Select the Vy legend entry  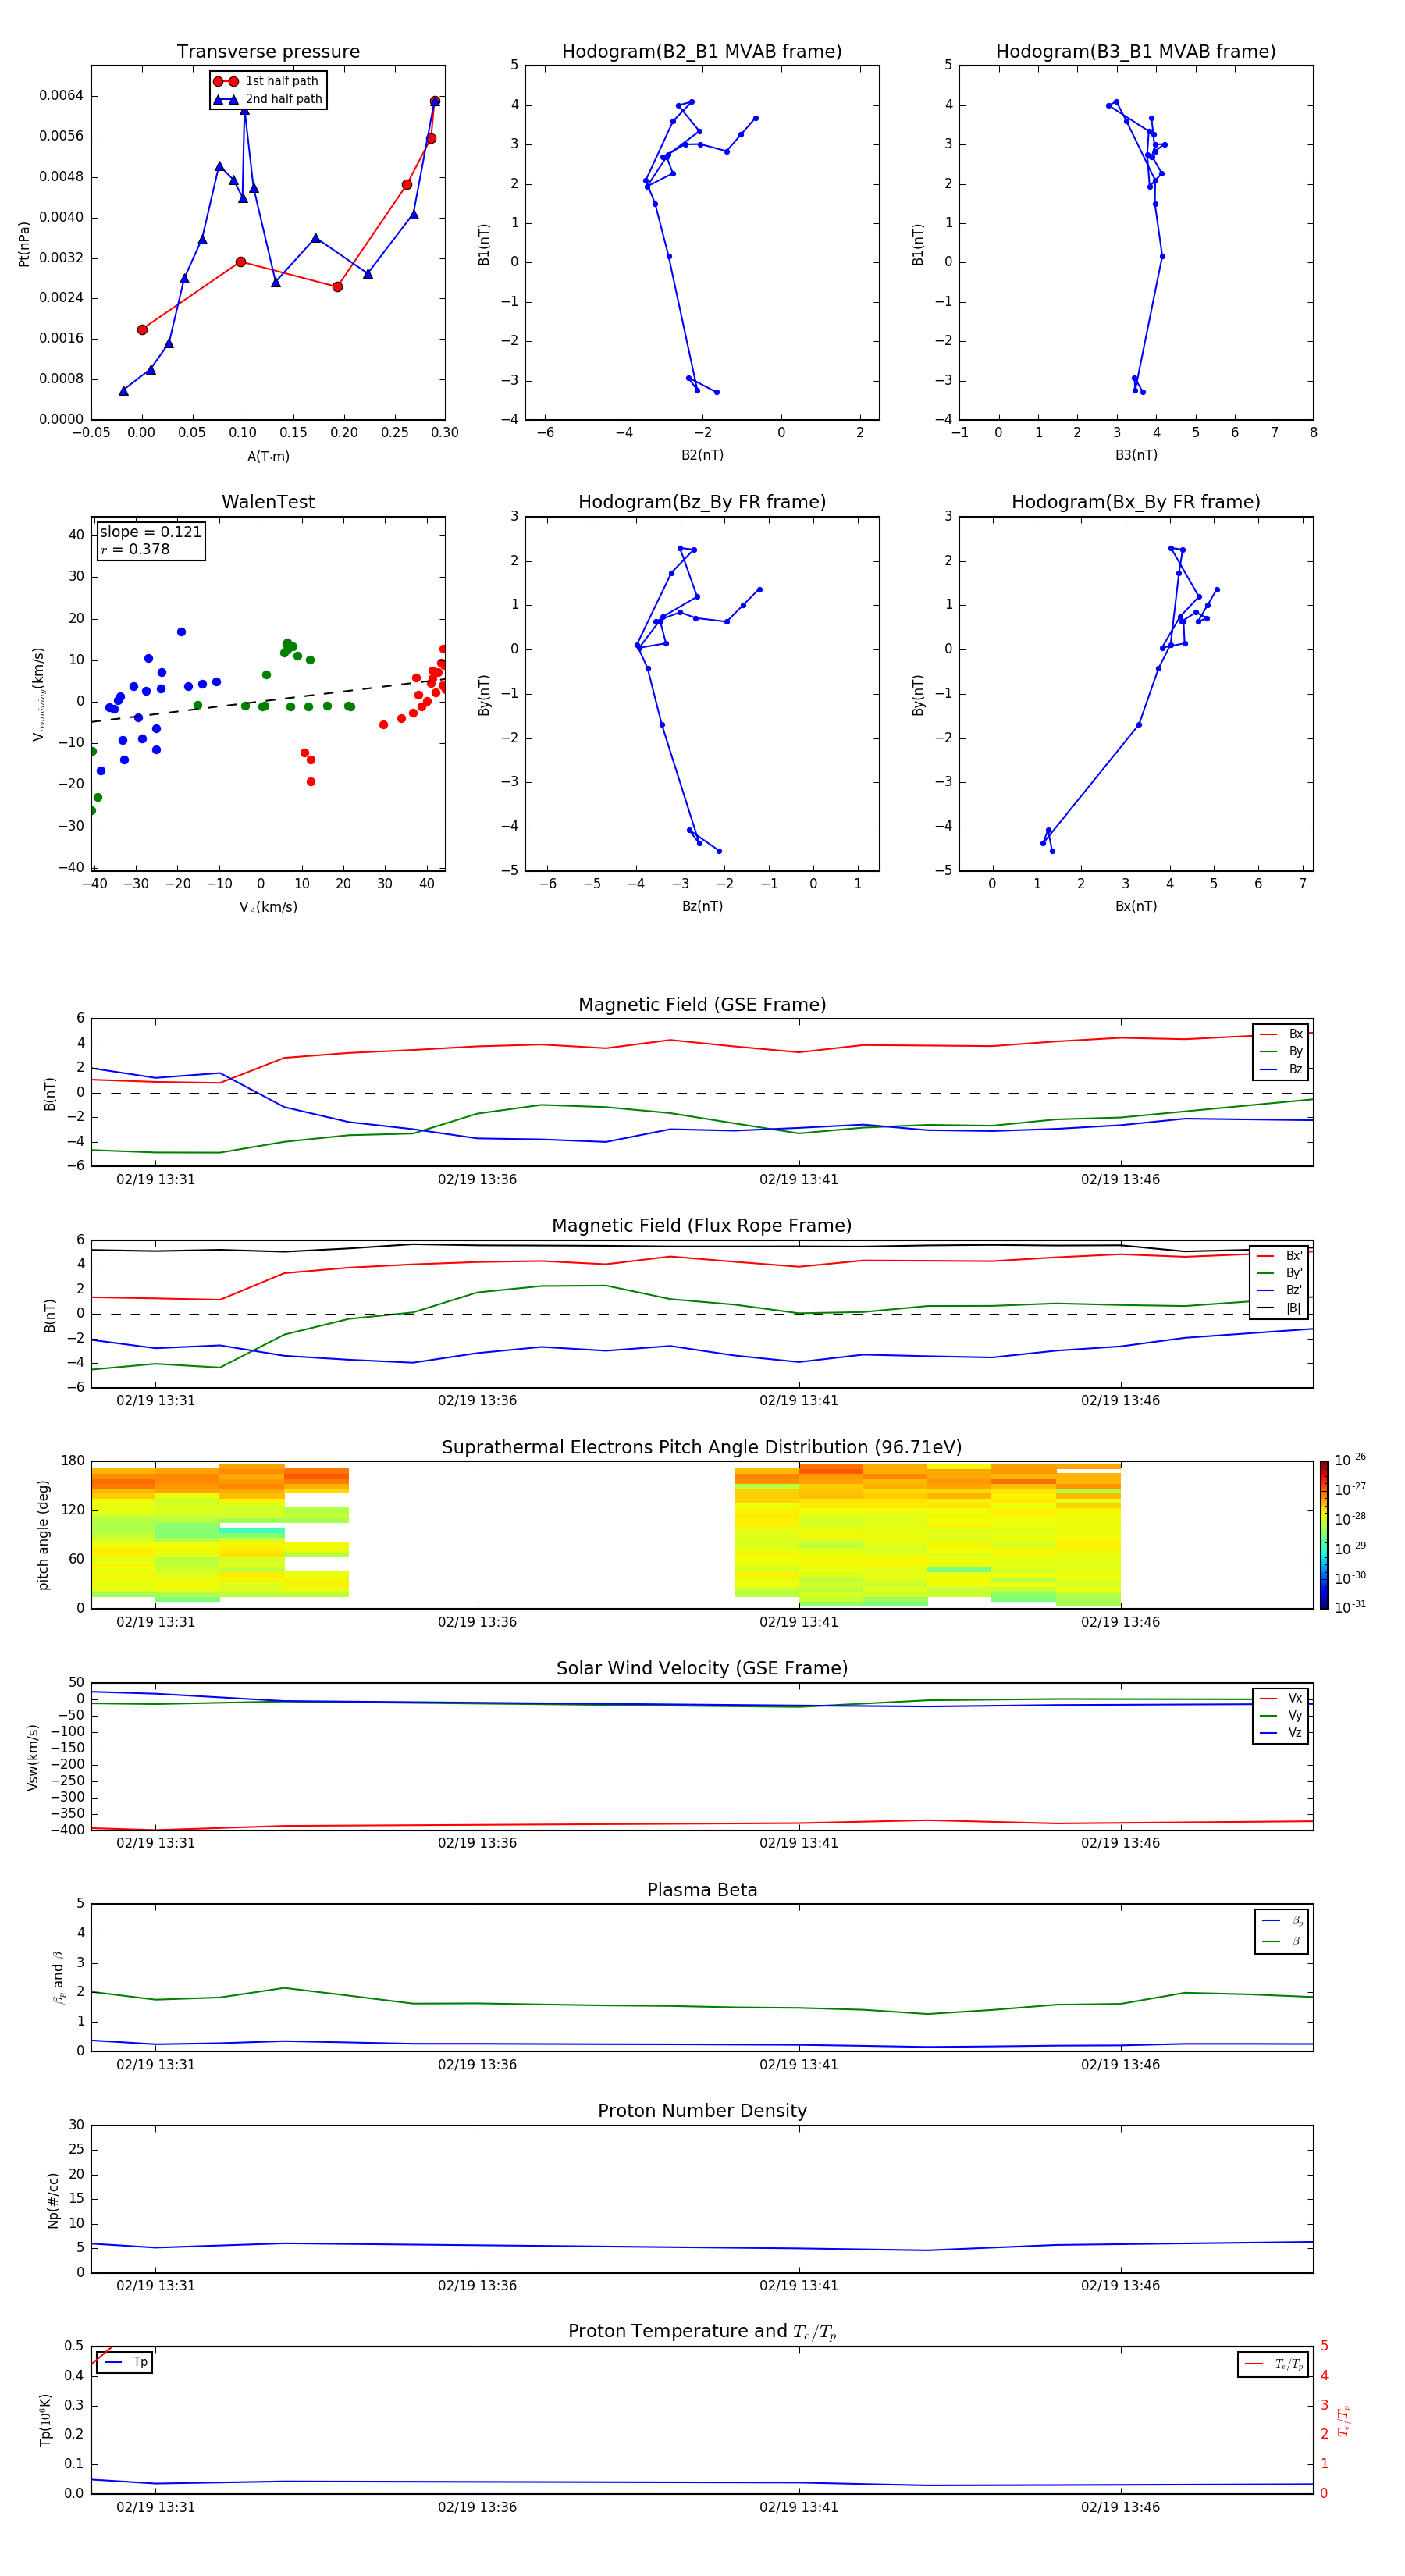coord(1281,1715)
